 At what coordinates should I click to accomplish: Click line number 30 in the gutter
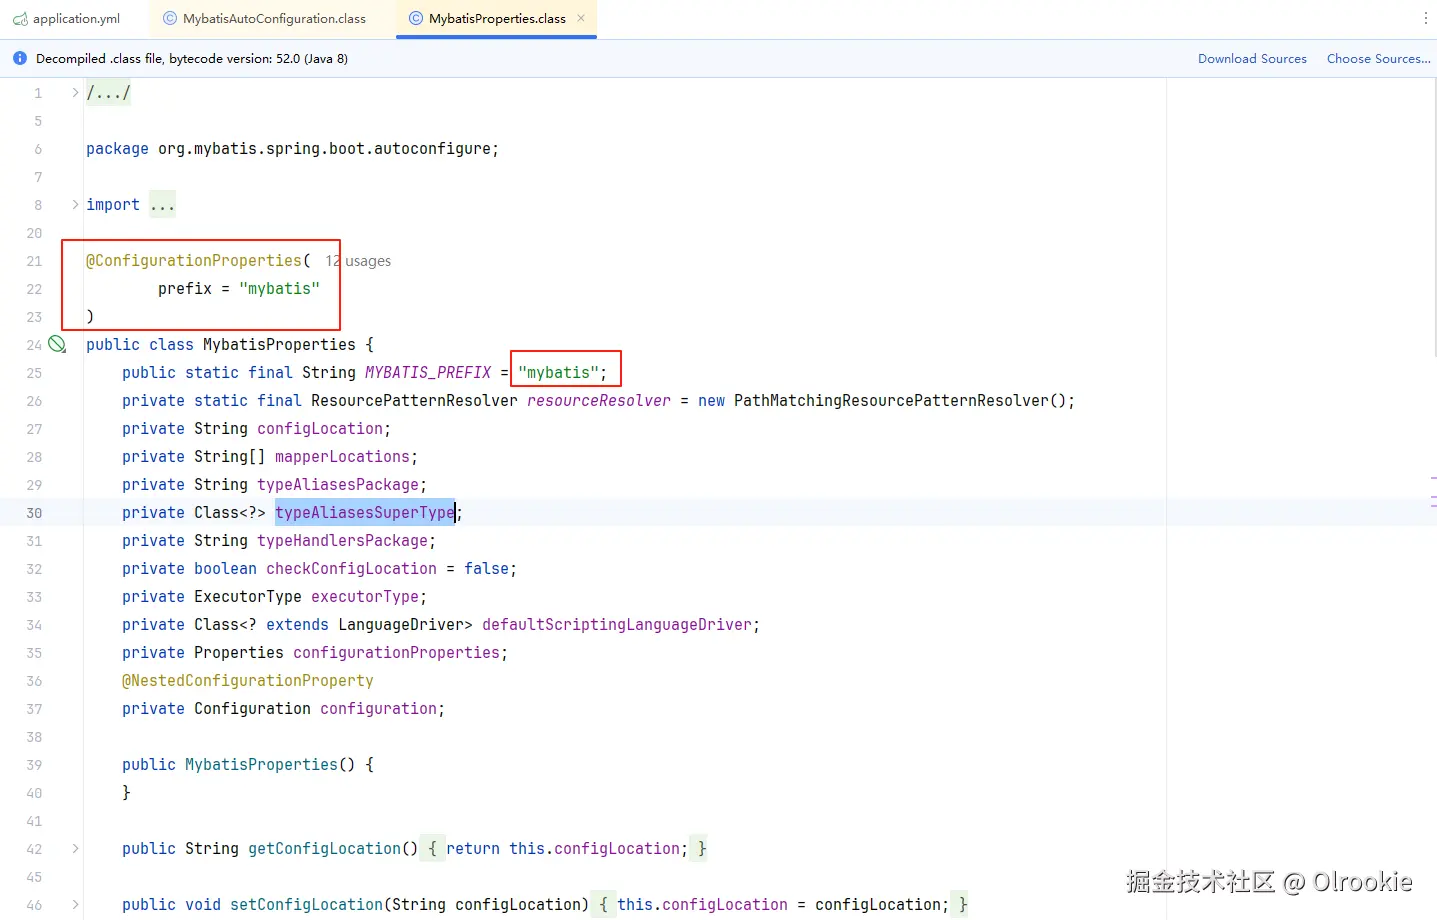[34, 513]
